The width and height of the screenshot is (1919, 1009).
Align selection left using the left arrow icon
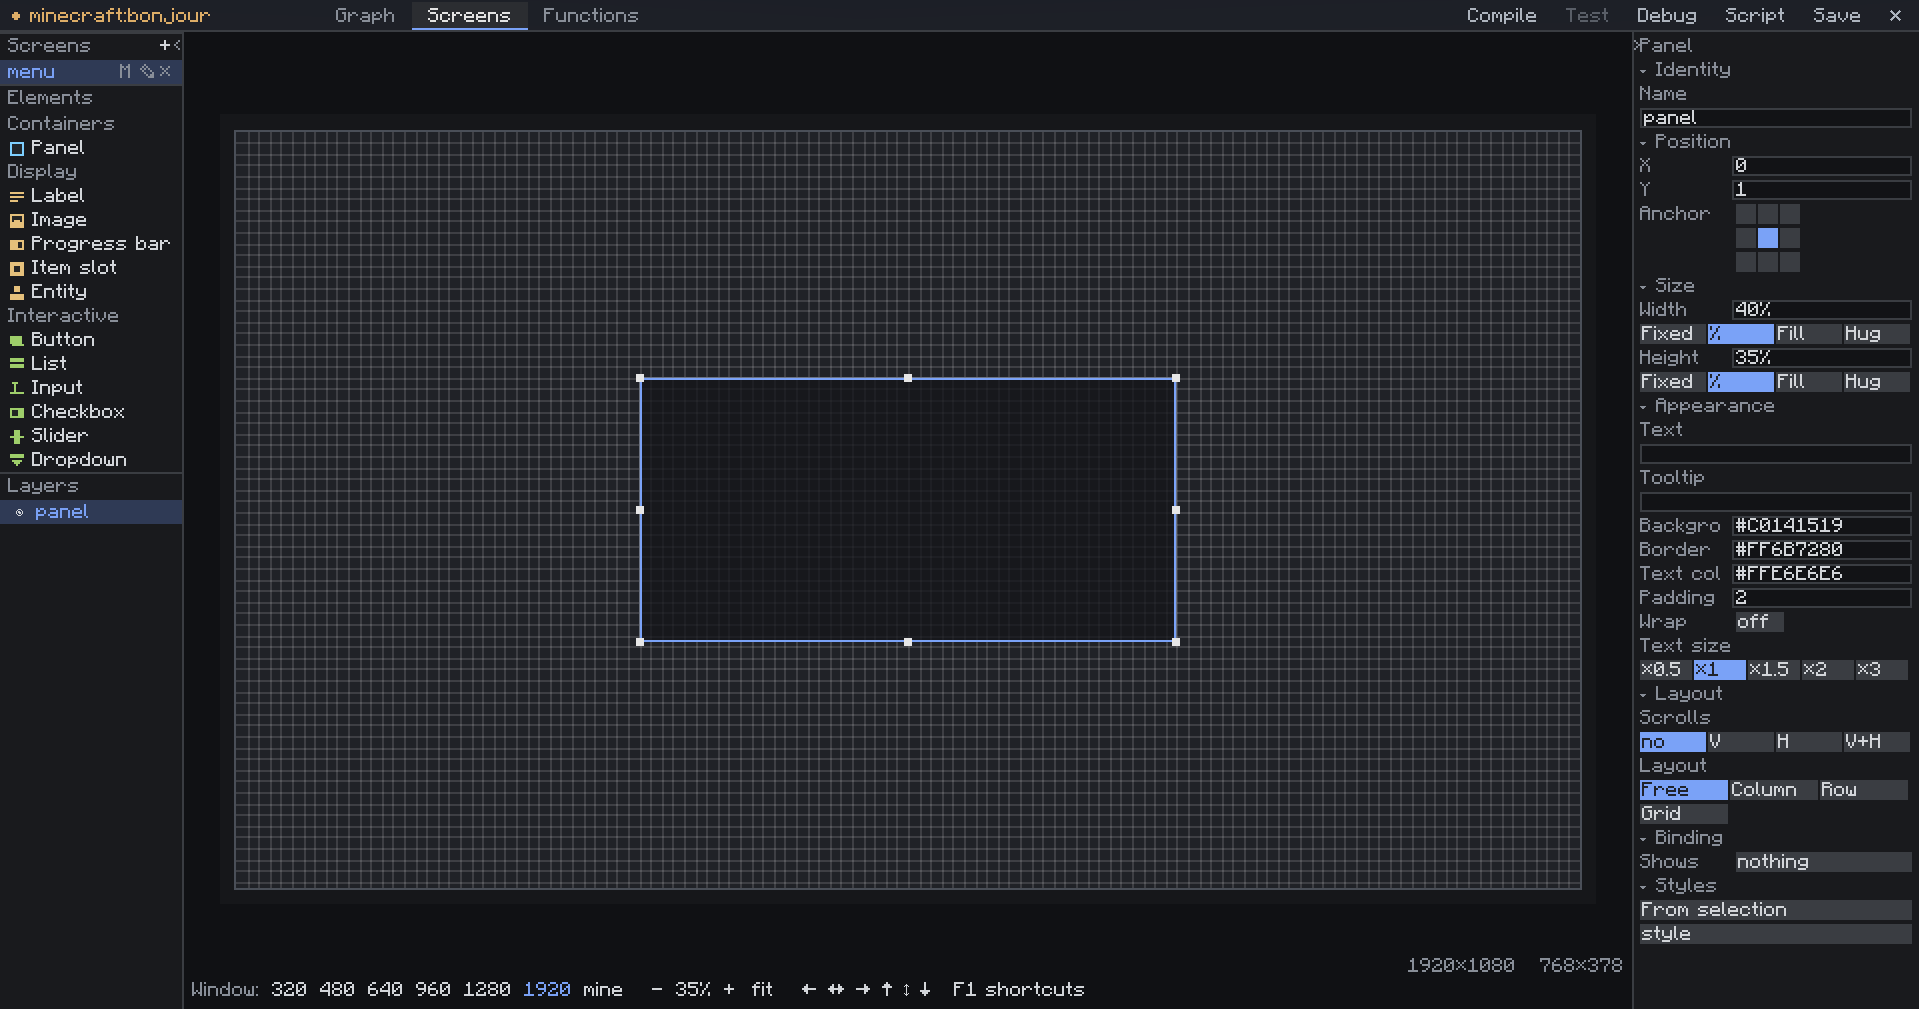pos(808,989)
